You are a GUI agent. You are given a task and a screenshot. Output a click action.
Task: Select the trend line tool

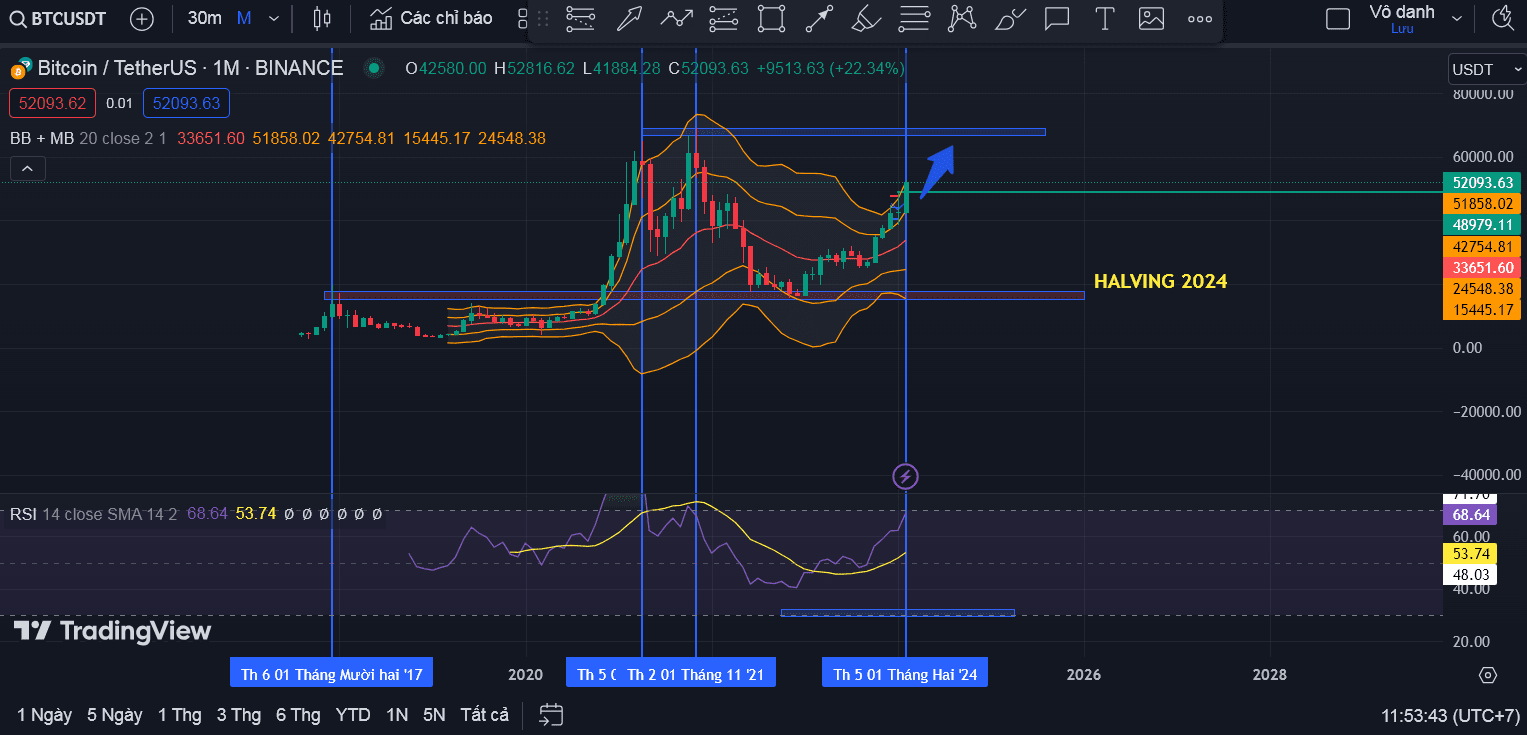coord(819,18)
